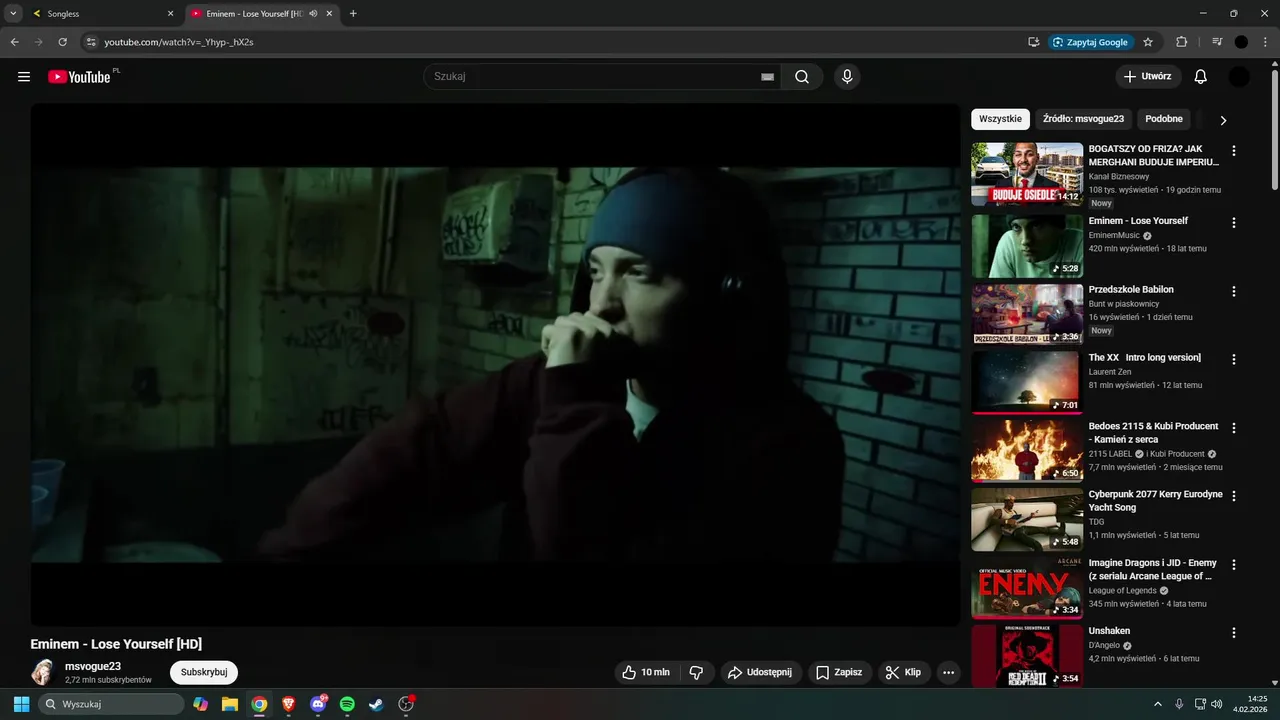Screen dimensions: 1280x720
Task: View site information icon in address bar
Action: click(x=91, y=42)
